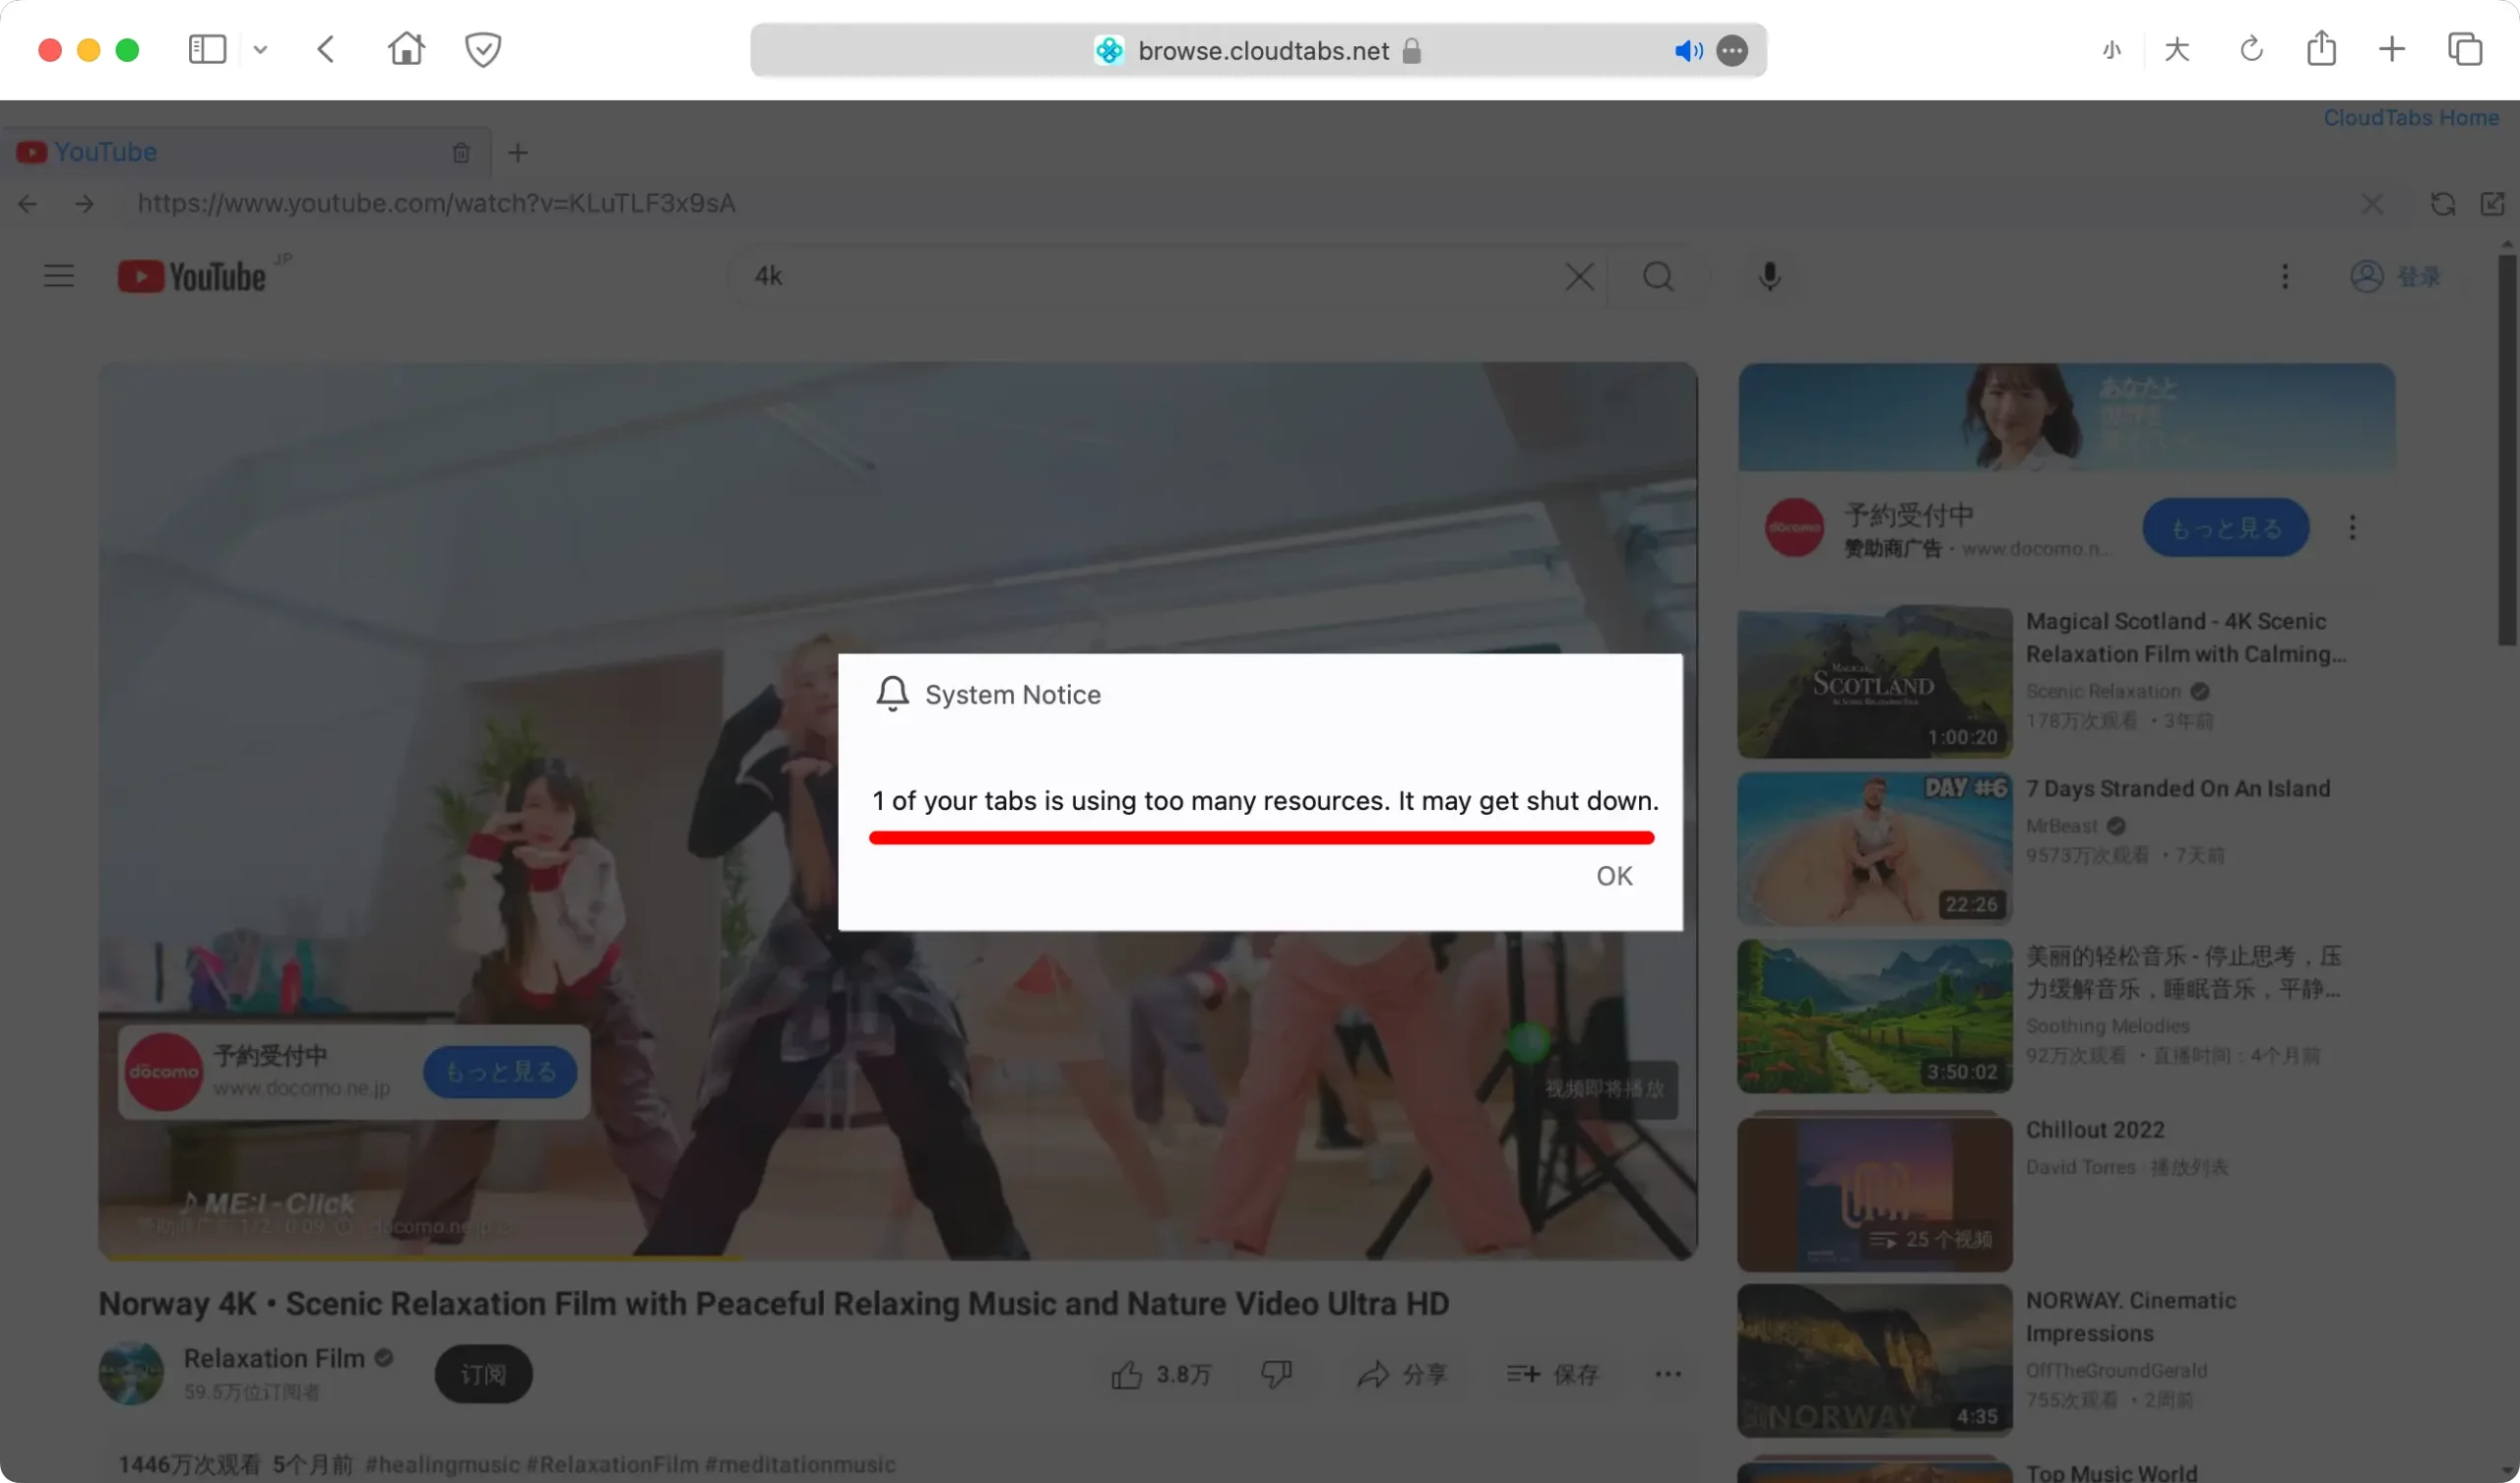The height and width of the screenshot is (1483, 2520).
Task: Open sidebar ad options three-dot menu
Action: [2353, 527]
